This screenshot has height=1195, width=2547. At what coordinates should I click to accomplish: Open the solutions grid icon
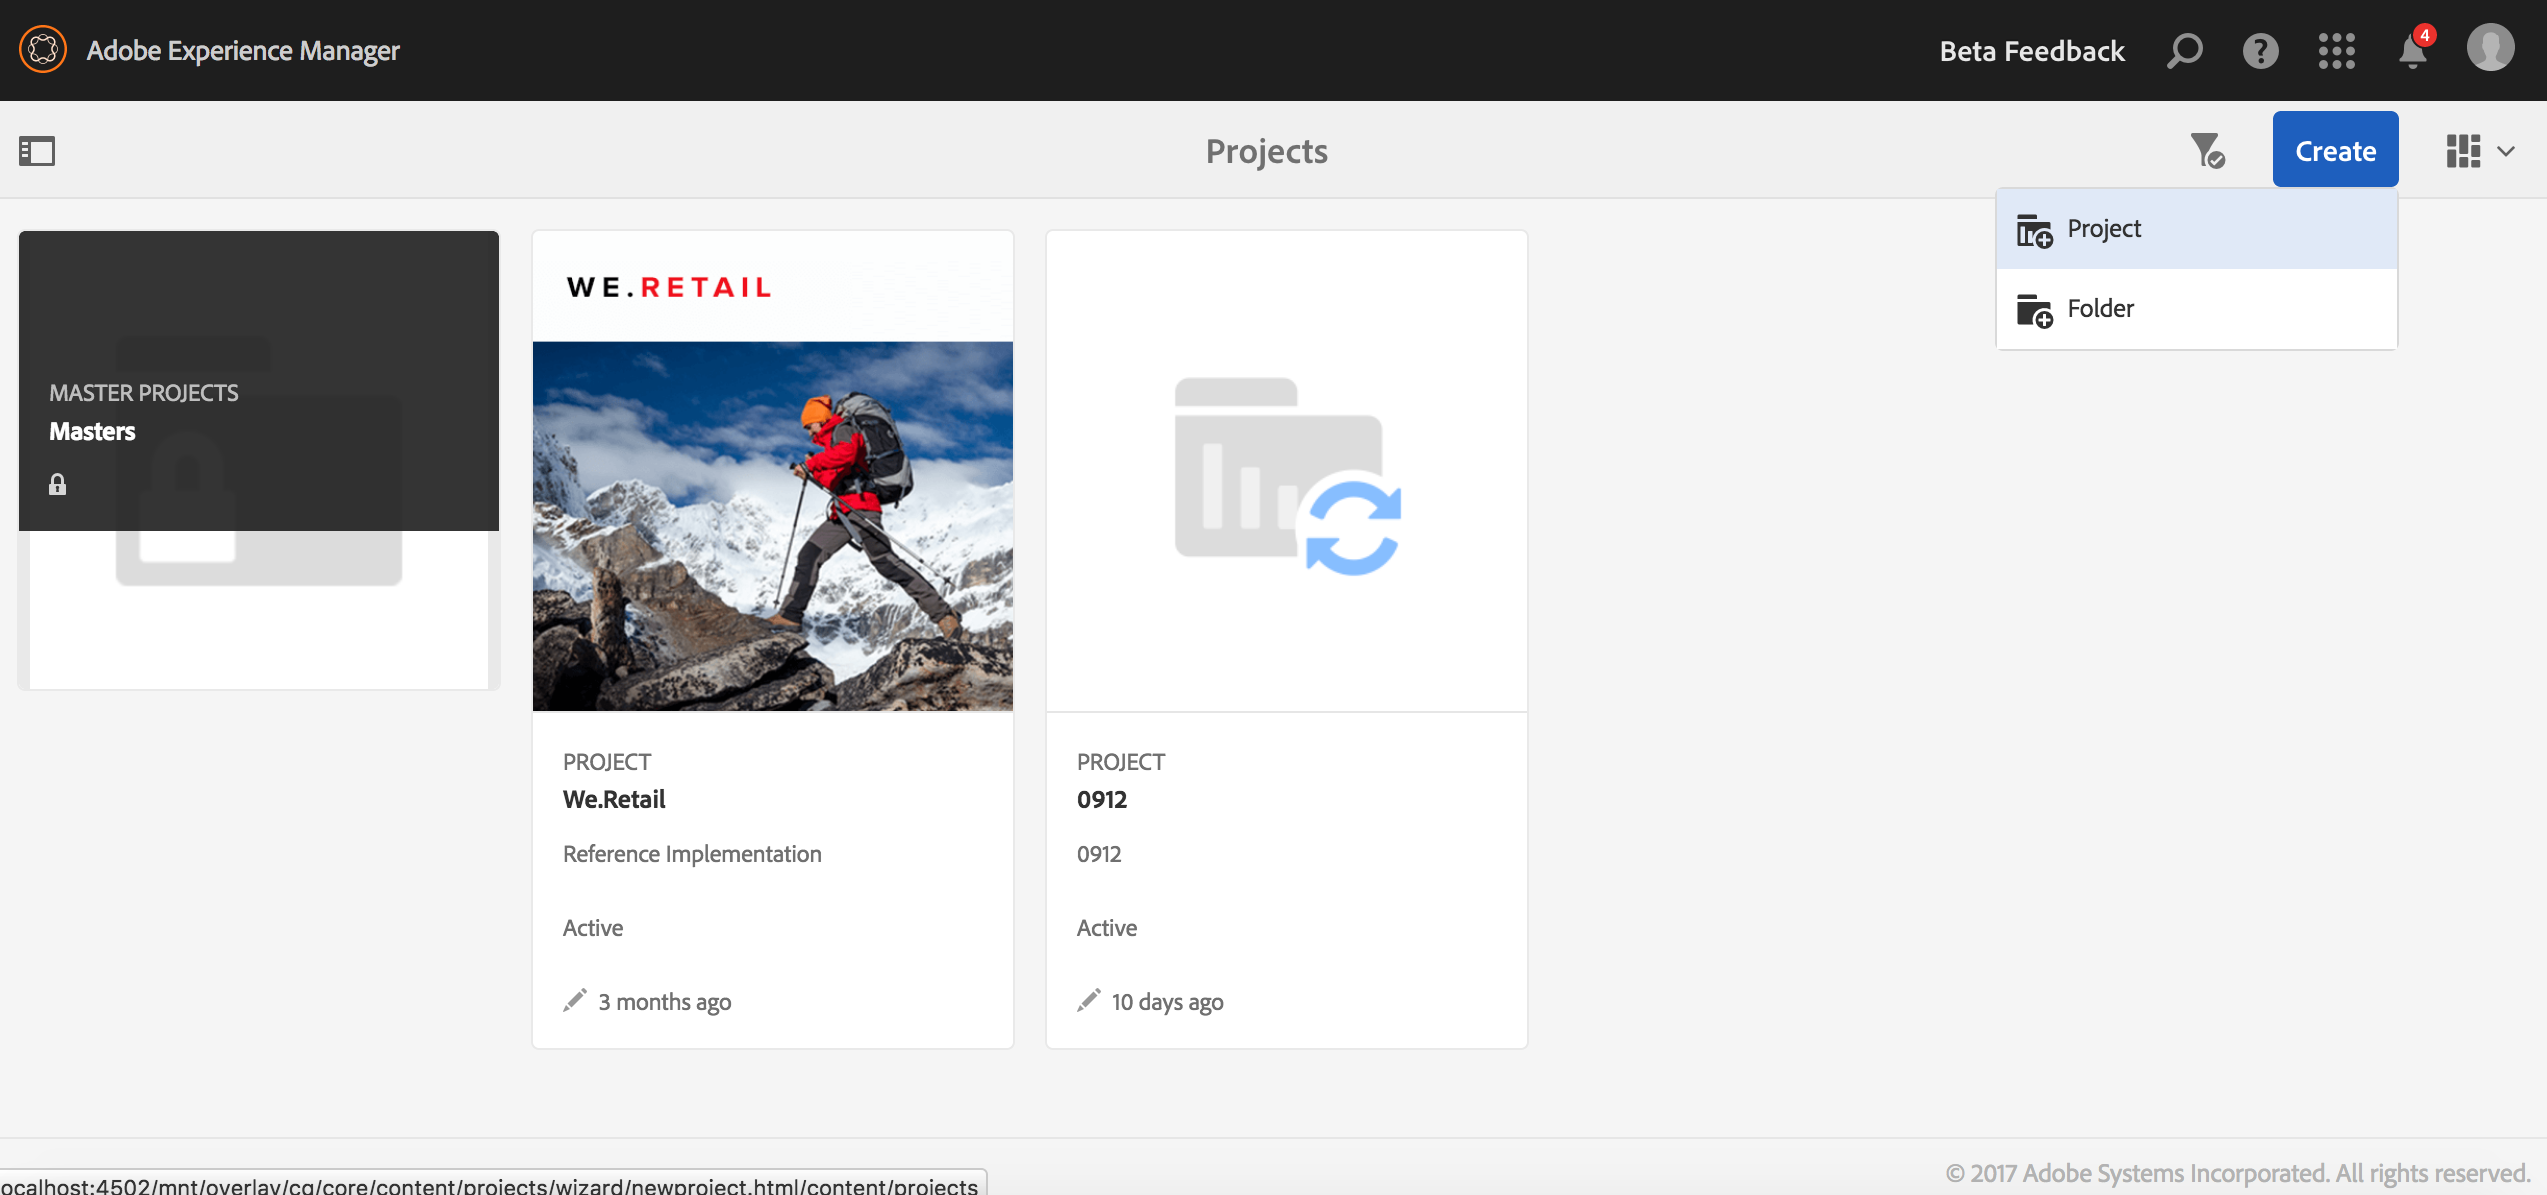coord(2336,50)
